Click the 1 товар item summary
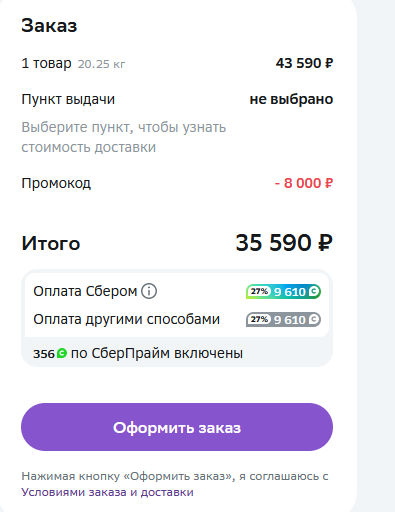 pyautogui.click(x=46, y=63)
